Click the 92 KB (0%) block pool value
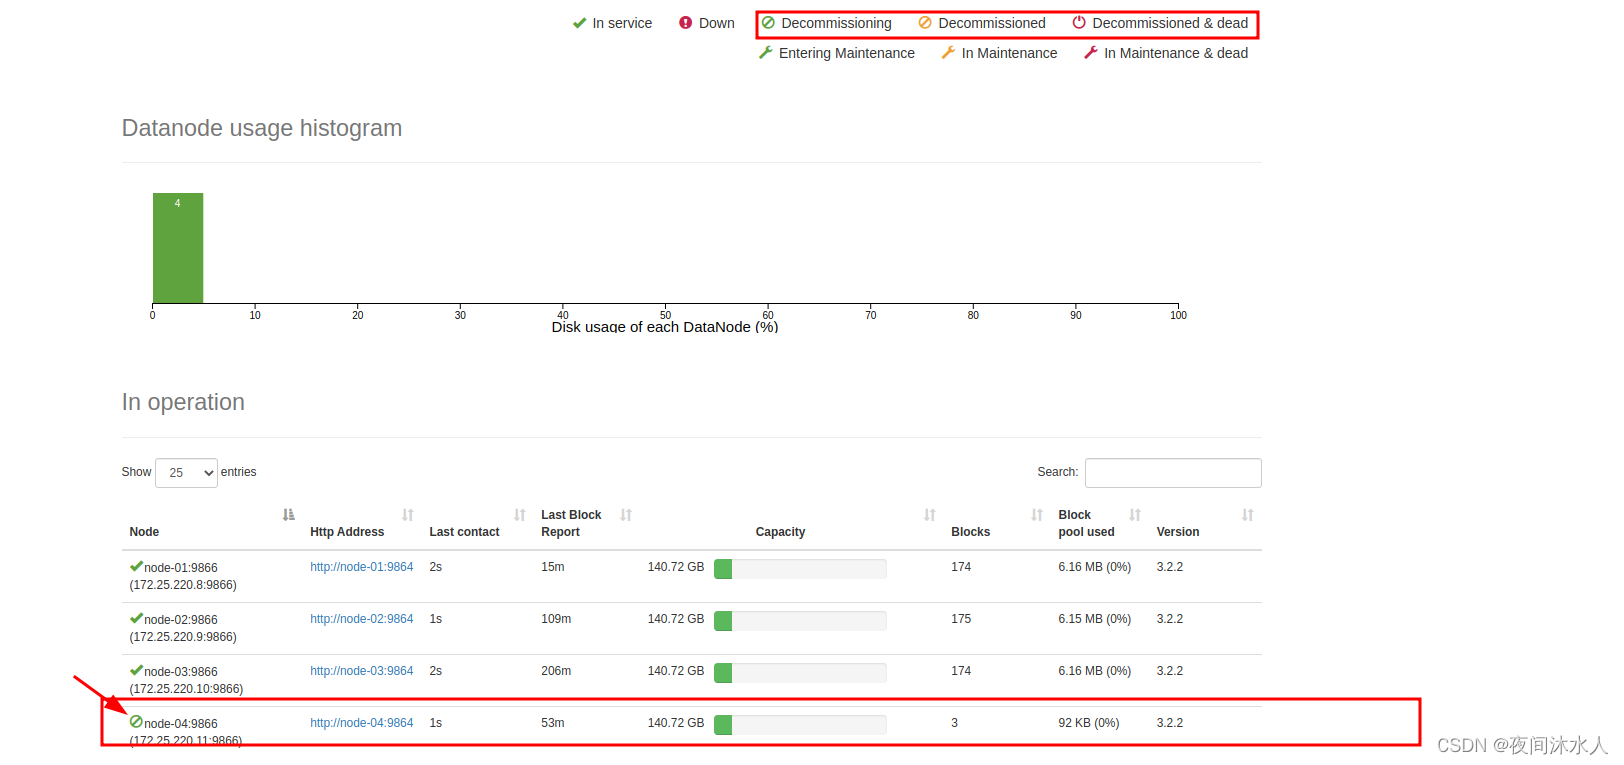 tap(1089, 723)
